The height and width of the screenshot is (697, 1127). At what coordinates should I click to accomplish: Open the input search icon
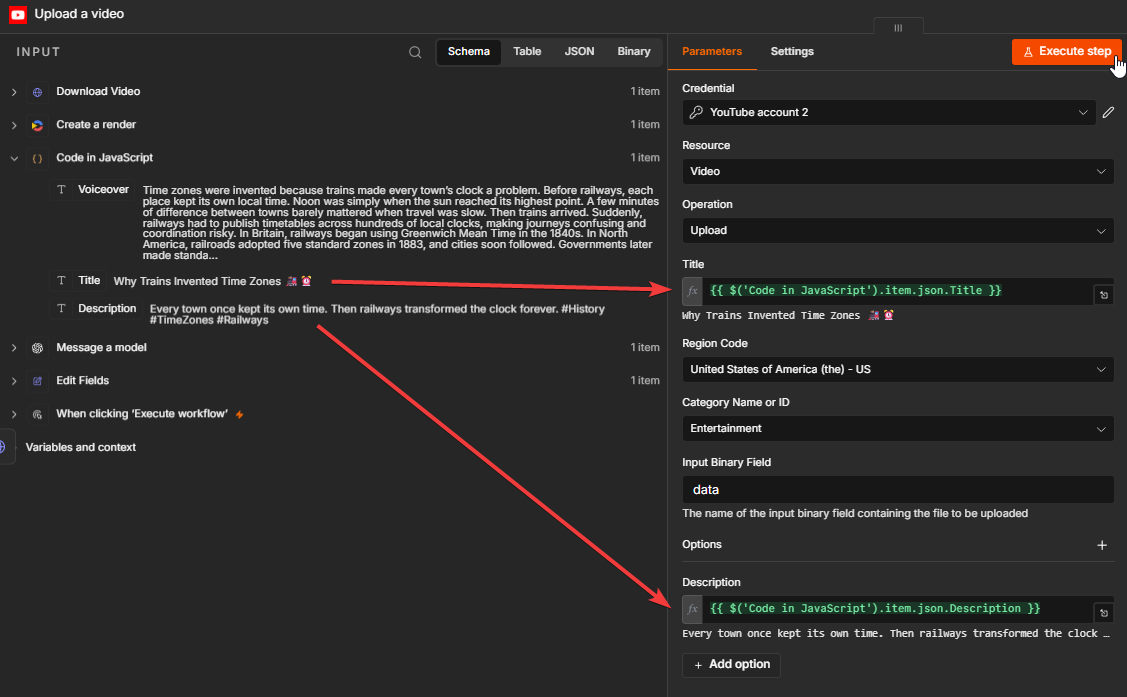(x=415, y=52)
